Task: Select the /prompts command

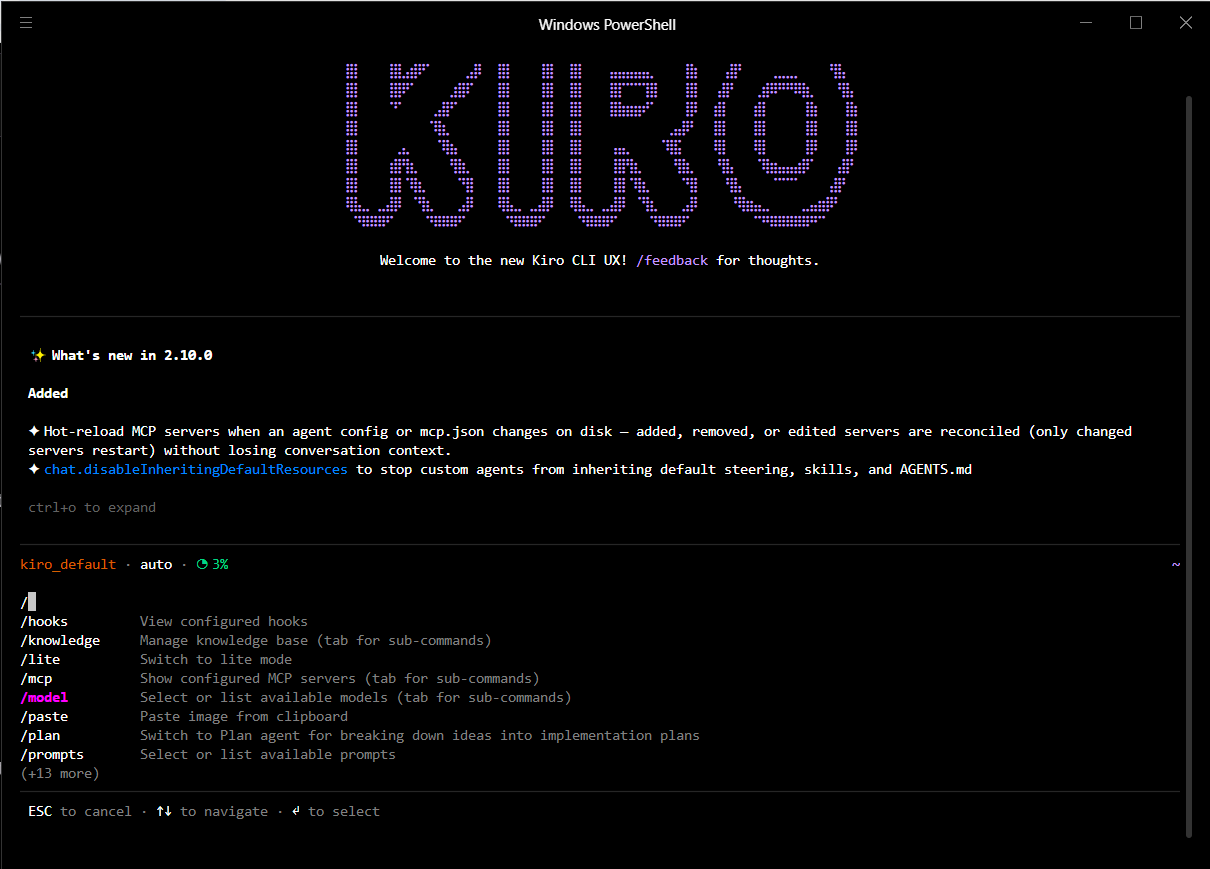Action: click(x=52, y=755)
